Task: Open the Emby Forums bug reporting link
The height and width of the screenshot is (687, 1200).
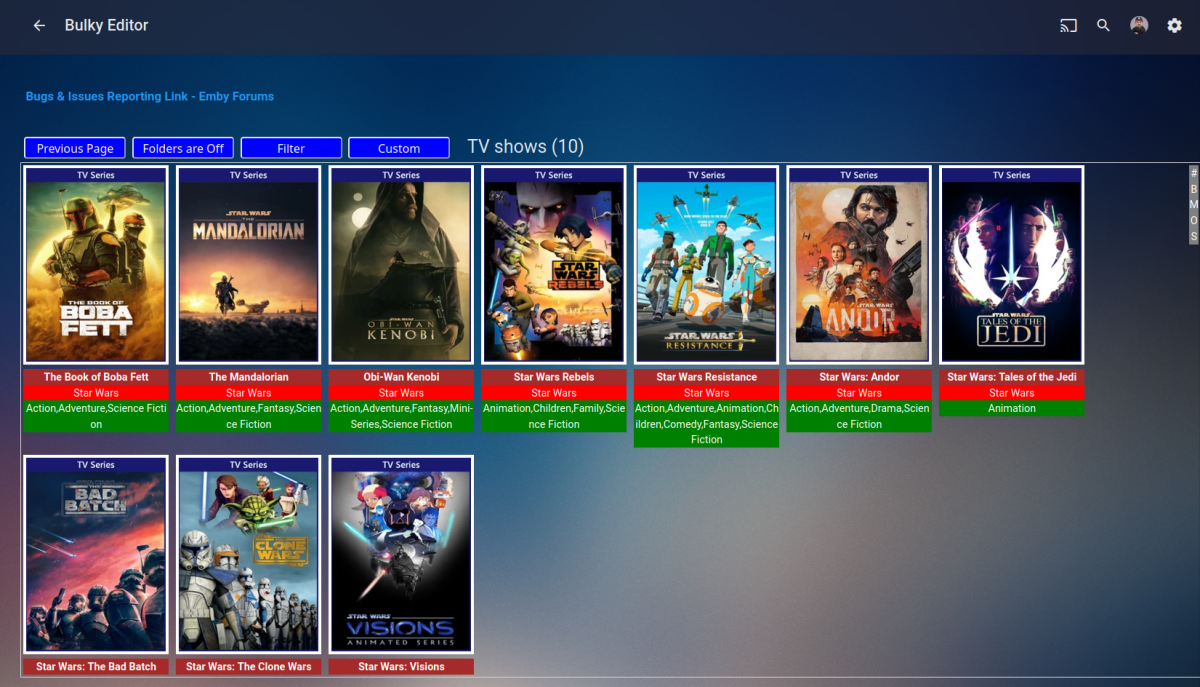Action: [x=149, y=96]
